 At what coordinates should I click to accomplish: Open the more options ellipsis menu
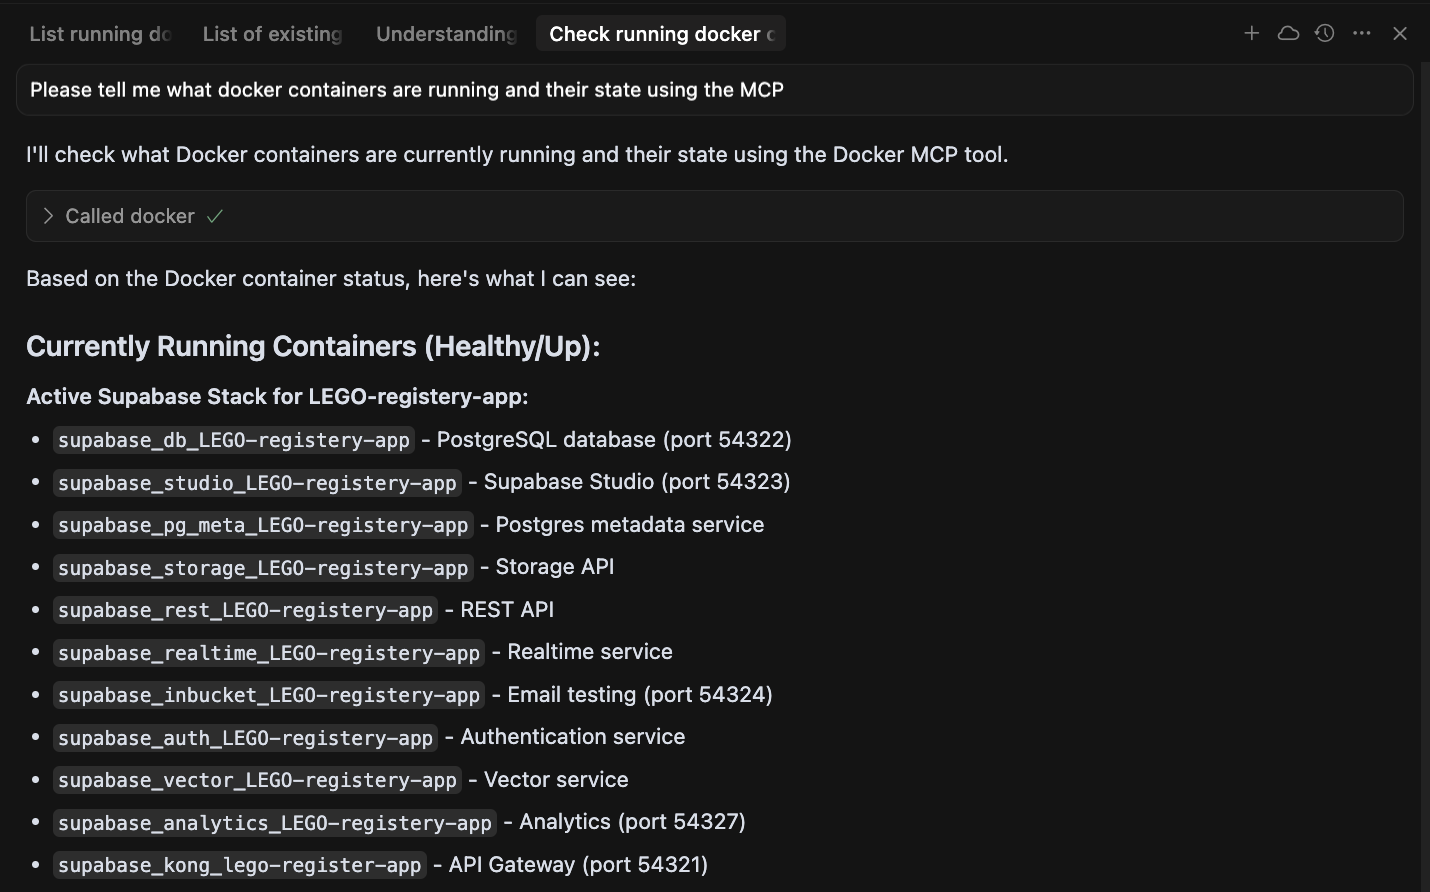click(1361, 32)
